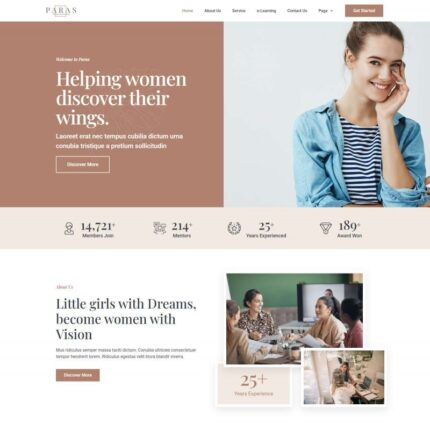Click the 25+ Years Experience card

(254, 384)
